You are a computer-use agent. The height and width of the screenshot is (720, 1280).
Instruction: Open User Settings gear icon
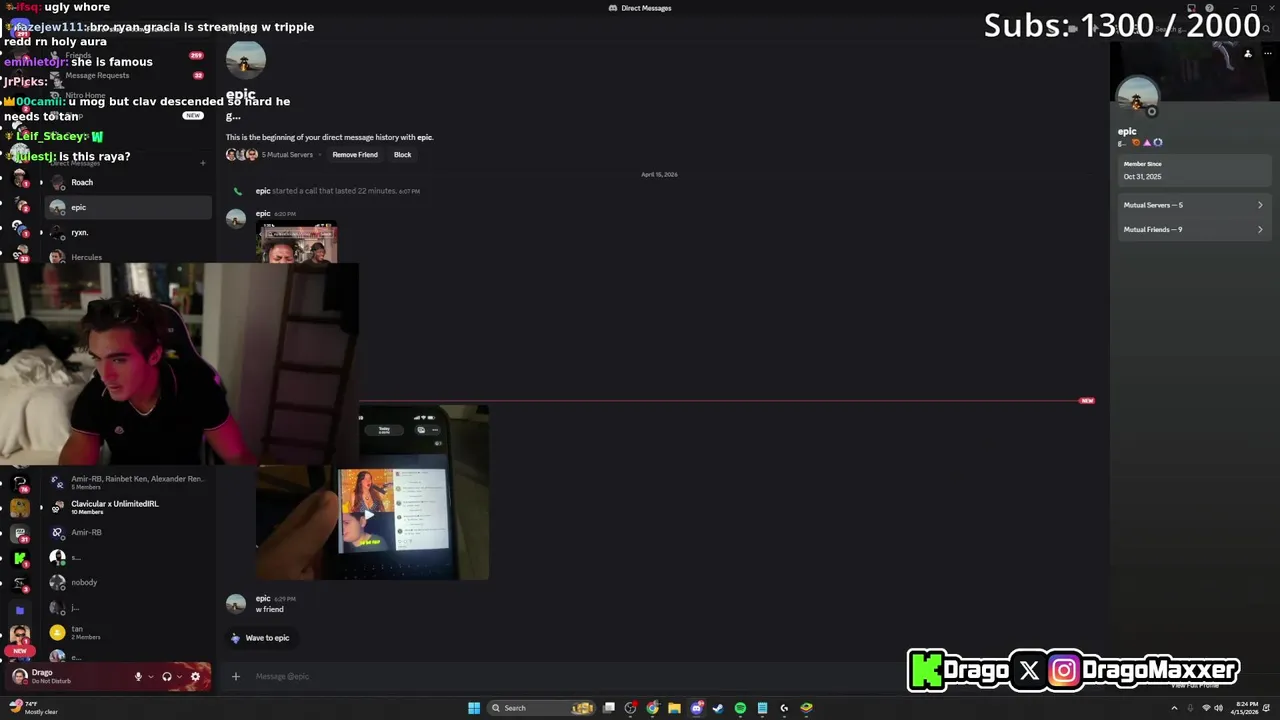(195, 677)
